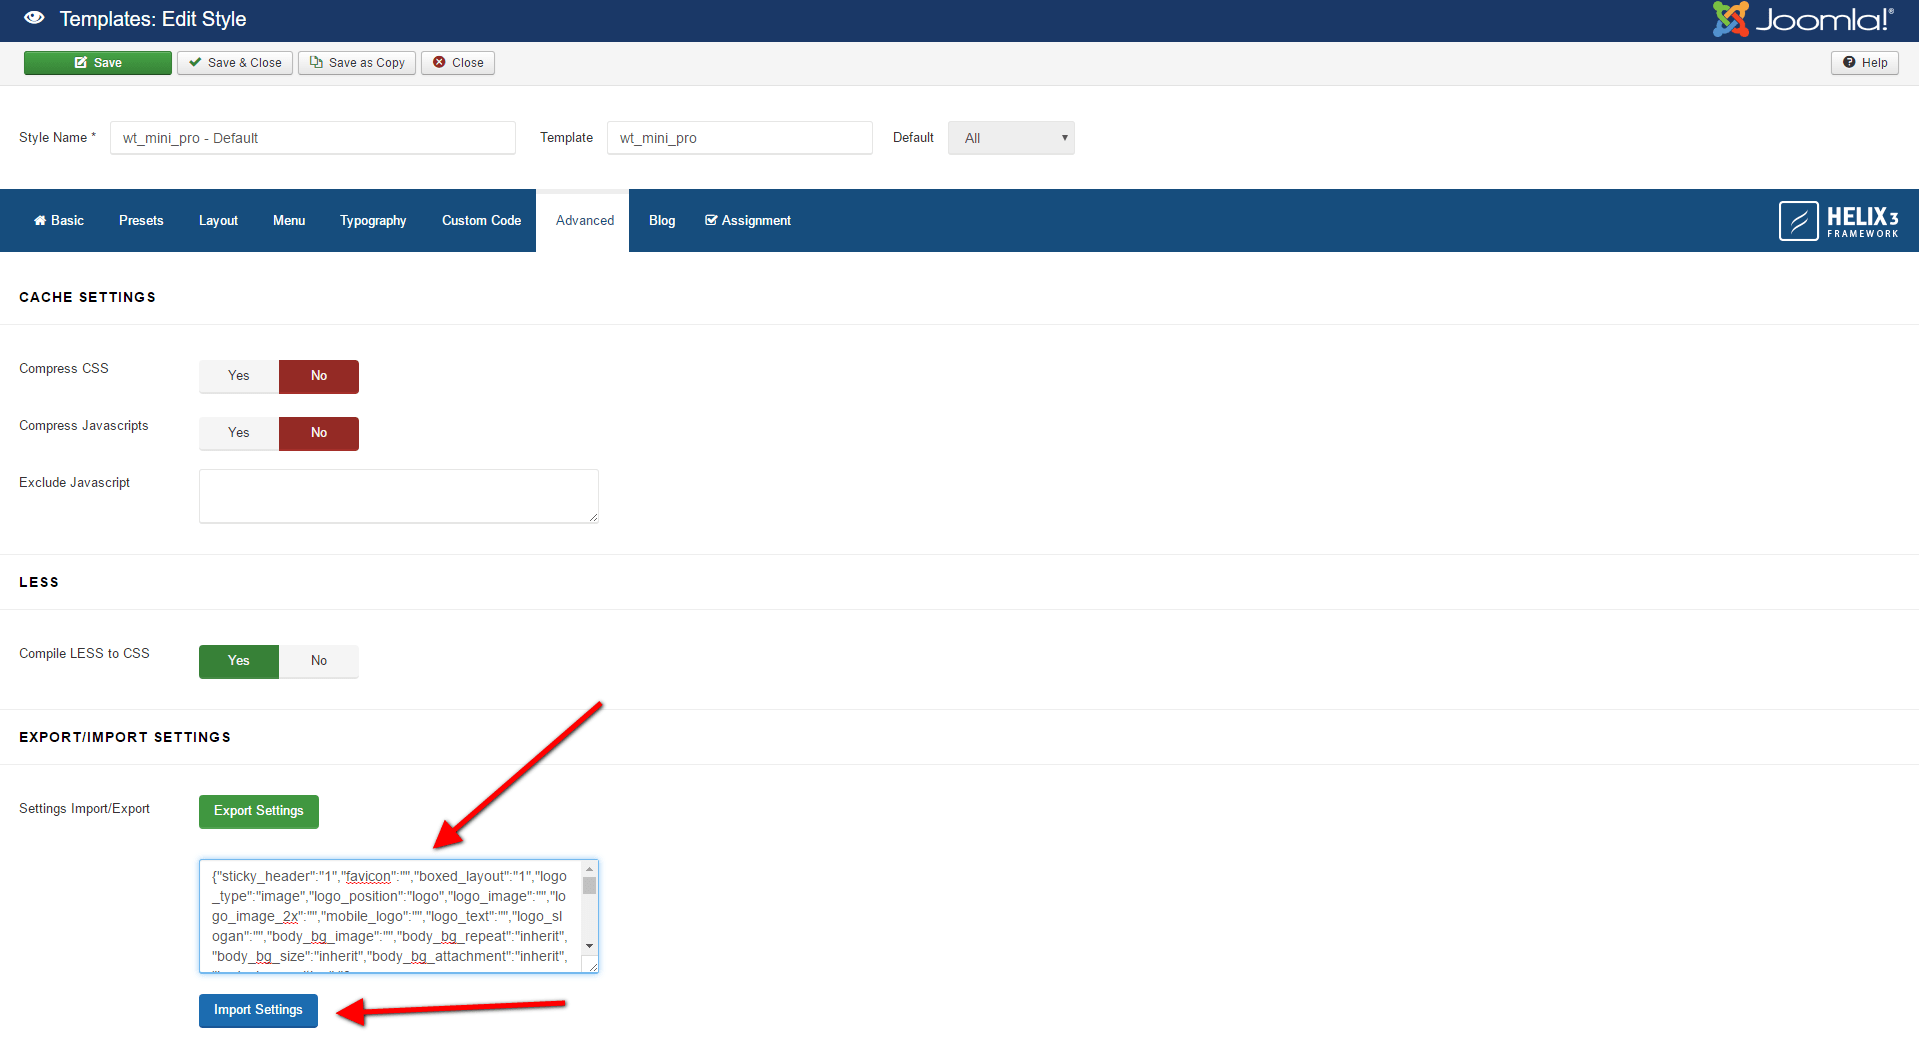Click the Save as Copy button
Screen dimensions: 1919x1045
tap(357, 63)
